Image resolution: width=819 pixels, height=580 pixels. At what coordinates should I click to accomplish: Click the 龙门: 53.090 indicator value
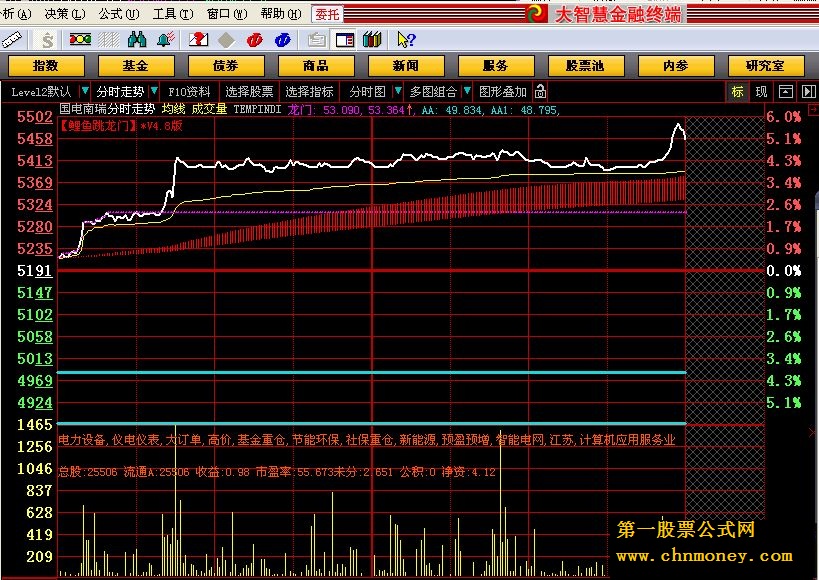pyautogui.click(x=324, y=110)
